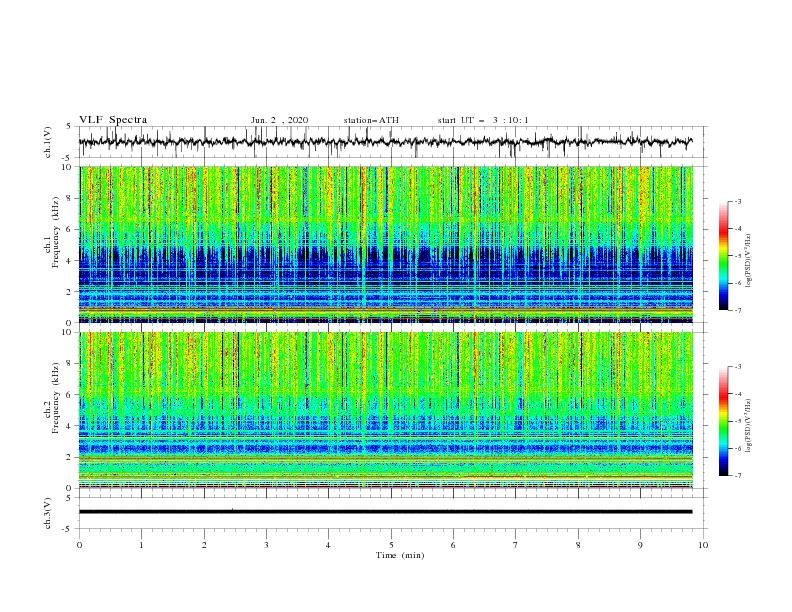The width and height of the screenshot is (792, 612).
Task: Click the "1" tick on the time axis
Action: point(141,545)
